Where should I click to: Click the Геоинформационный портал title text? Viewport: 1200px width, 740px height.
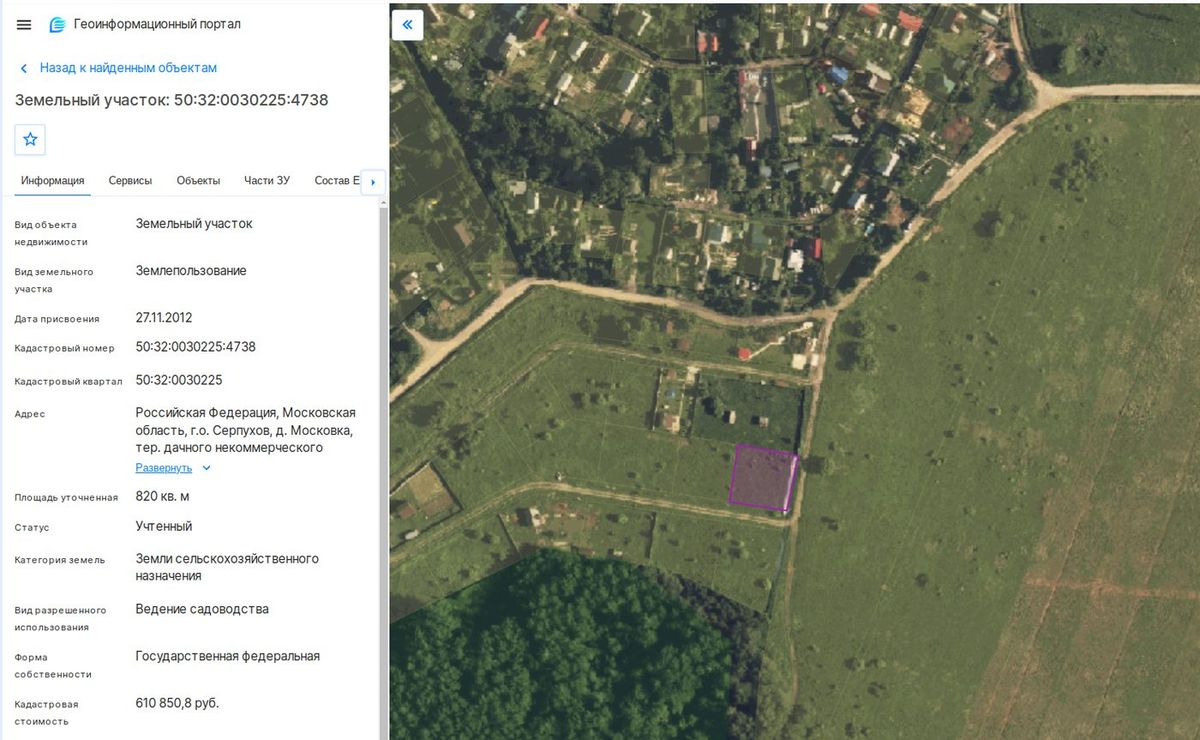coord(157,25)
